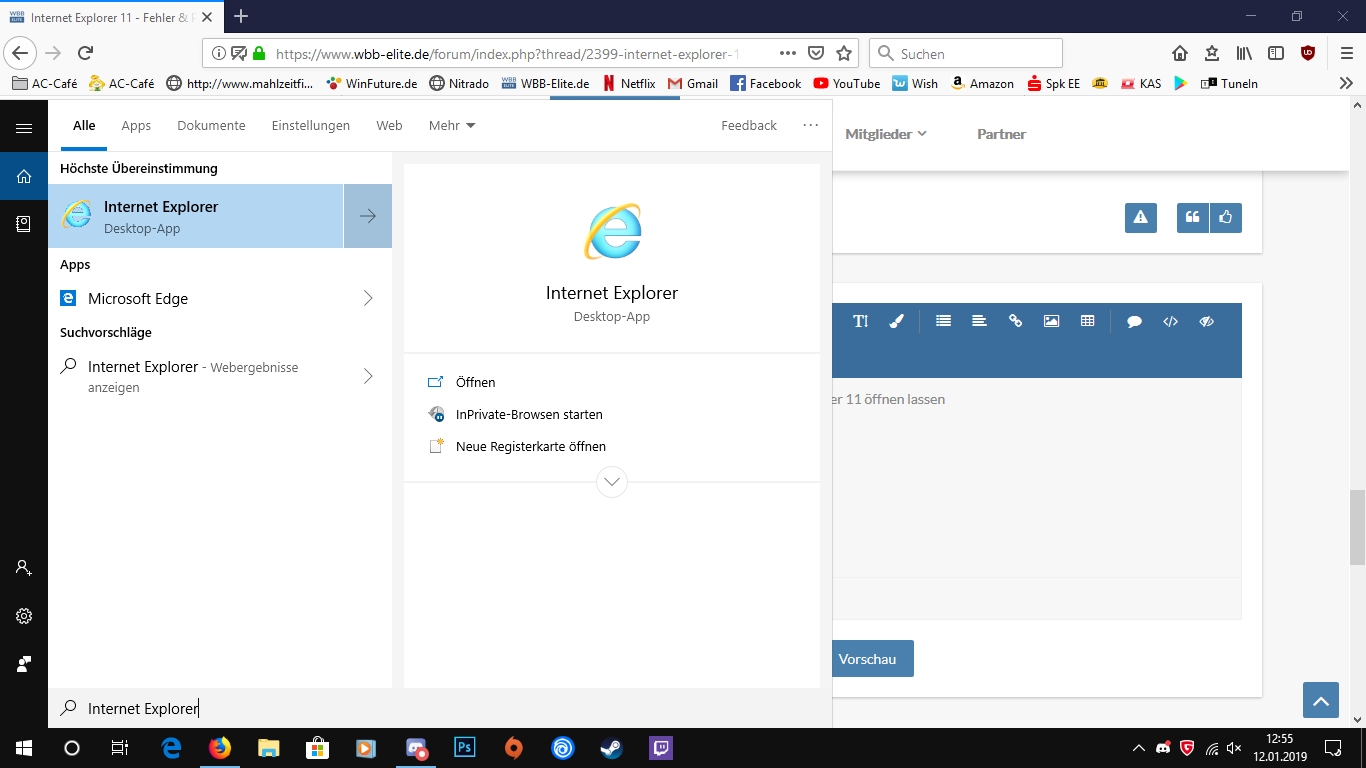
Task: Click the scroll-to-top arrow button
Action: (1321, 700)
